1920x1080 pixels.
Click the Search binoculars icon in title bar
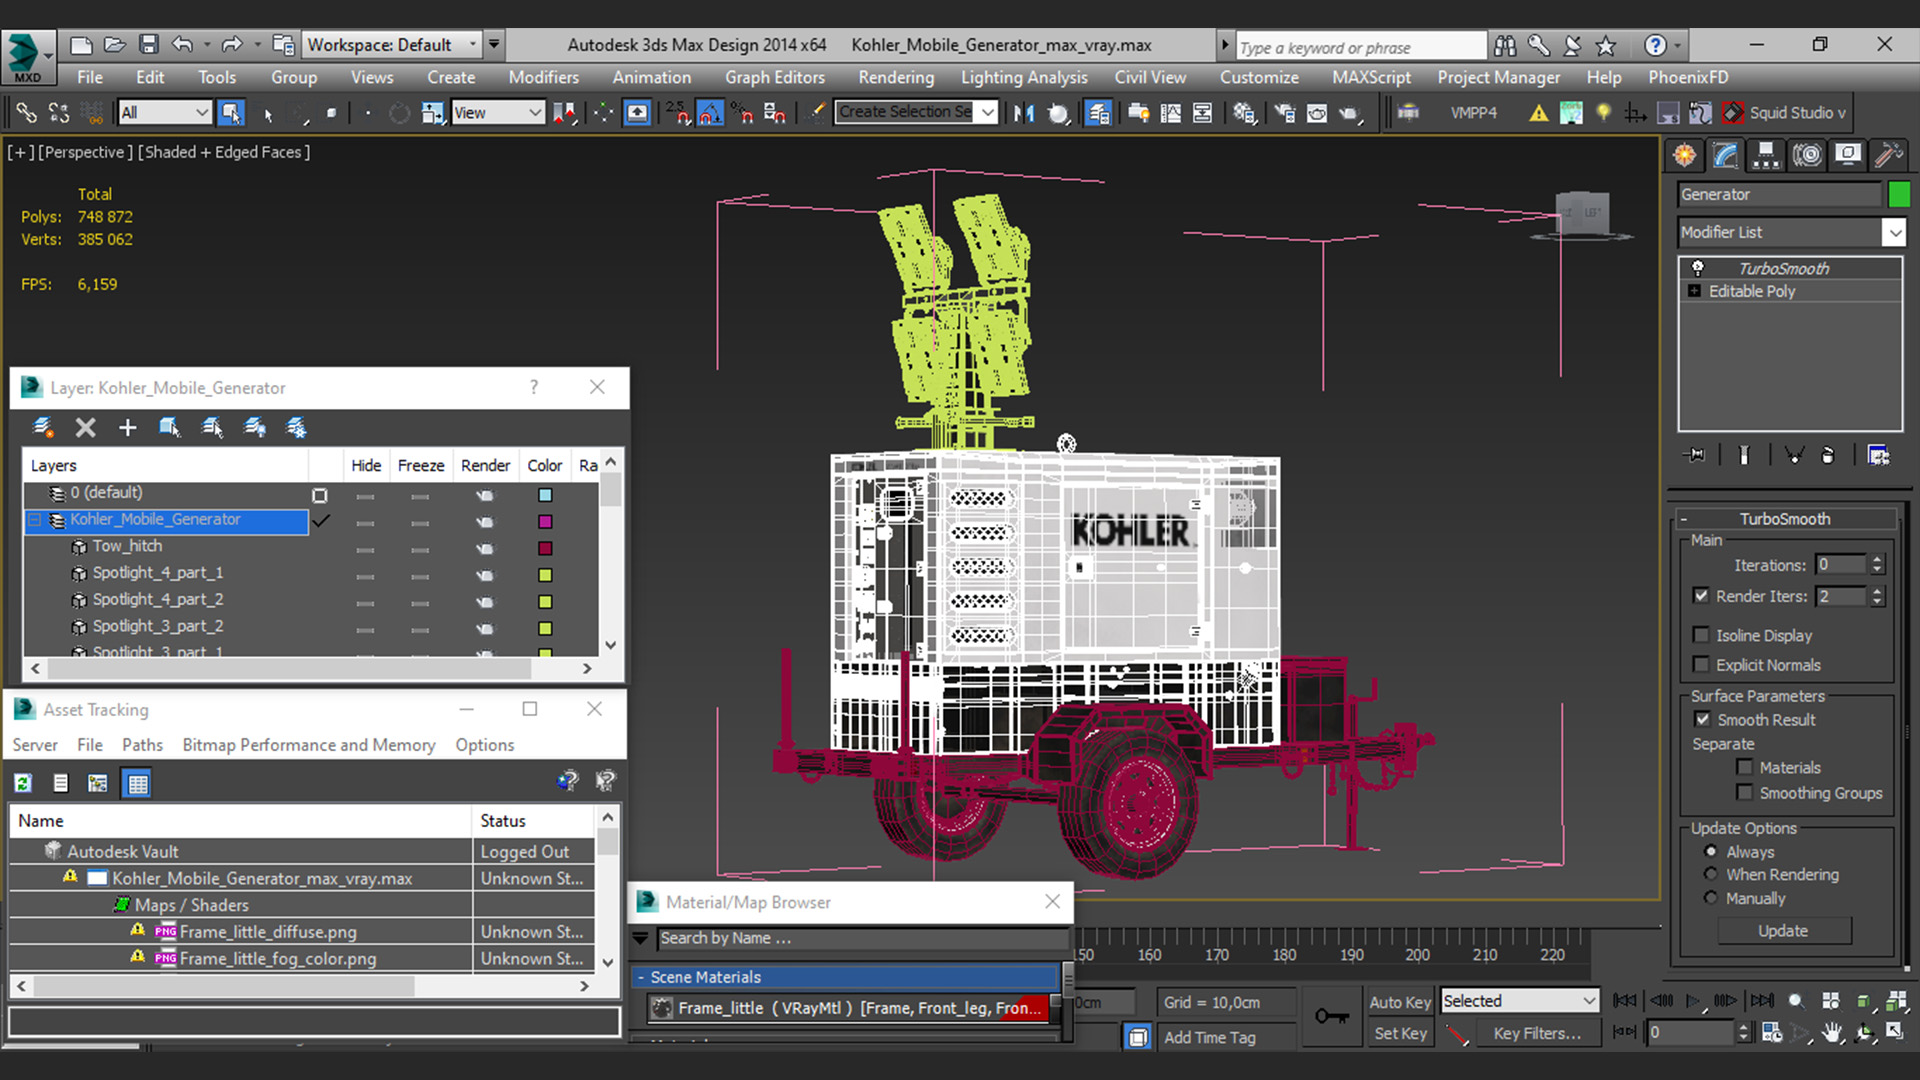(x=1505, y=45)
